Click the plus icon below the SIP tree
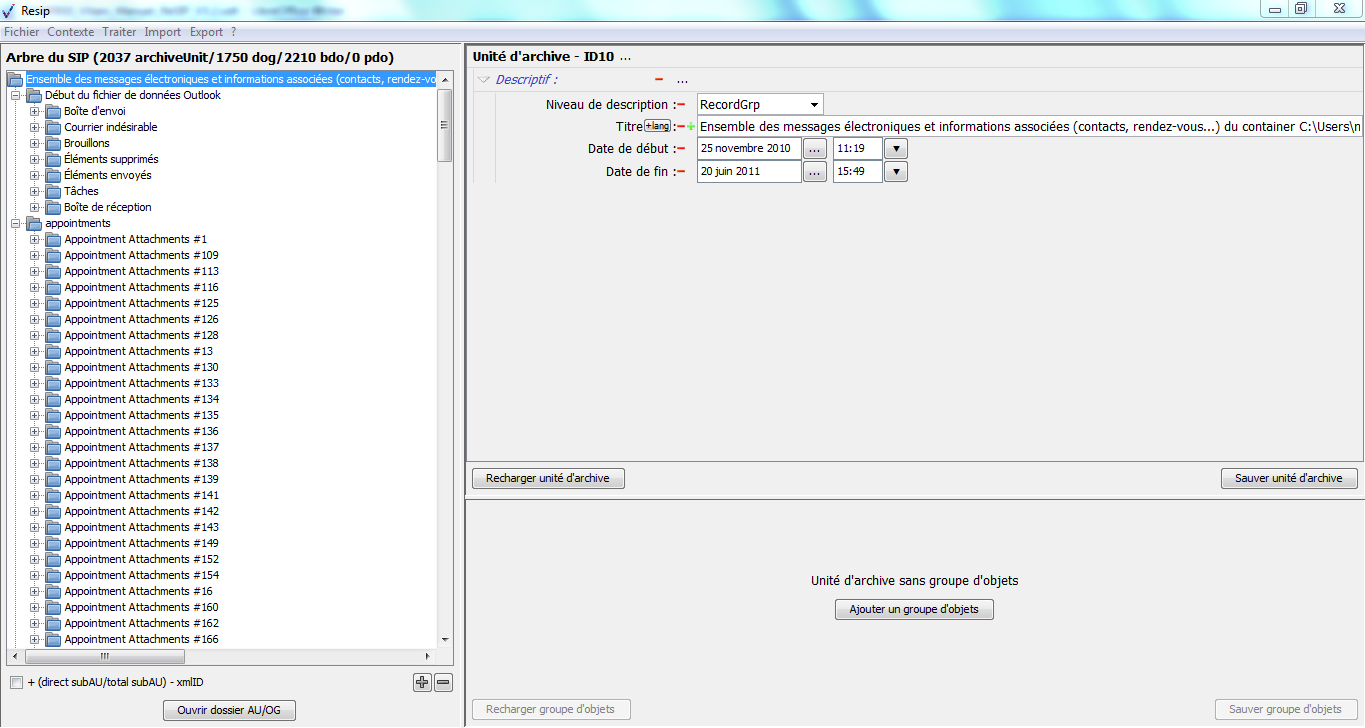The width and height of the screenshot is (1365, 728). pyautogui.click(x=422, y=683)
